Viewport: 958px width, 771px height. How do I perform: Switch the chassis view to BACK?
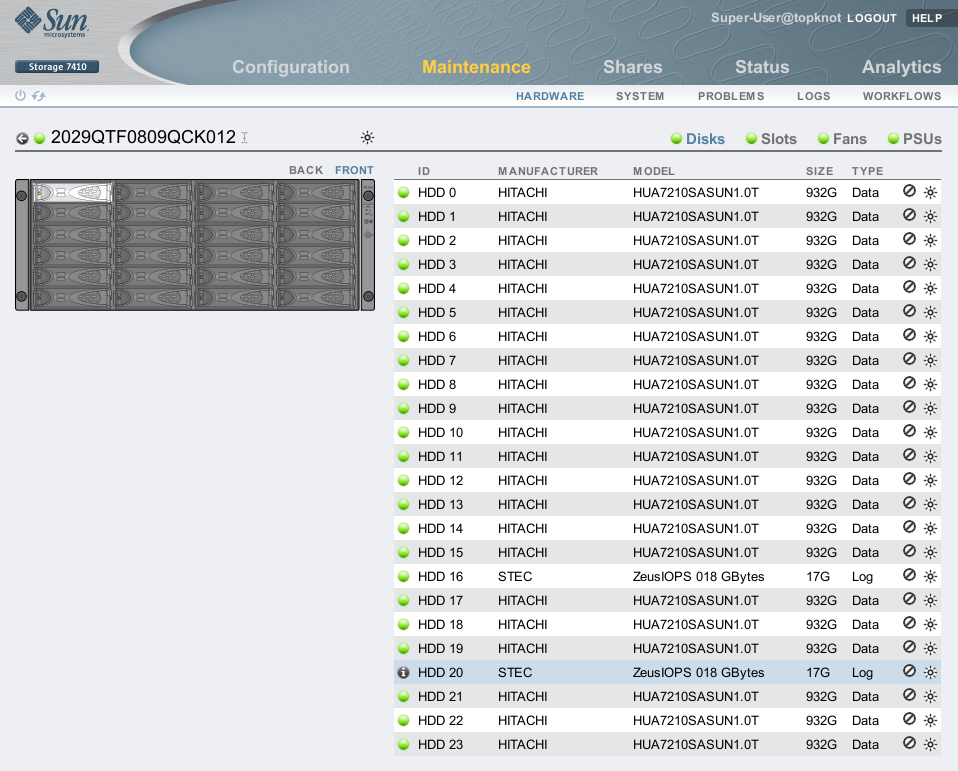(x=306, y=170)
